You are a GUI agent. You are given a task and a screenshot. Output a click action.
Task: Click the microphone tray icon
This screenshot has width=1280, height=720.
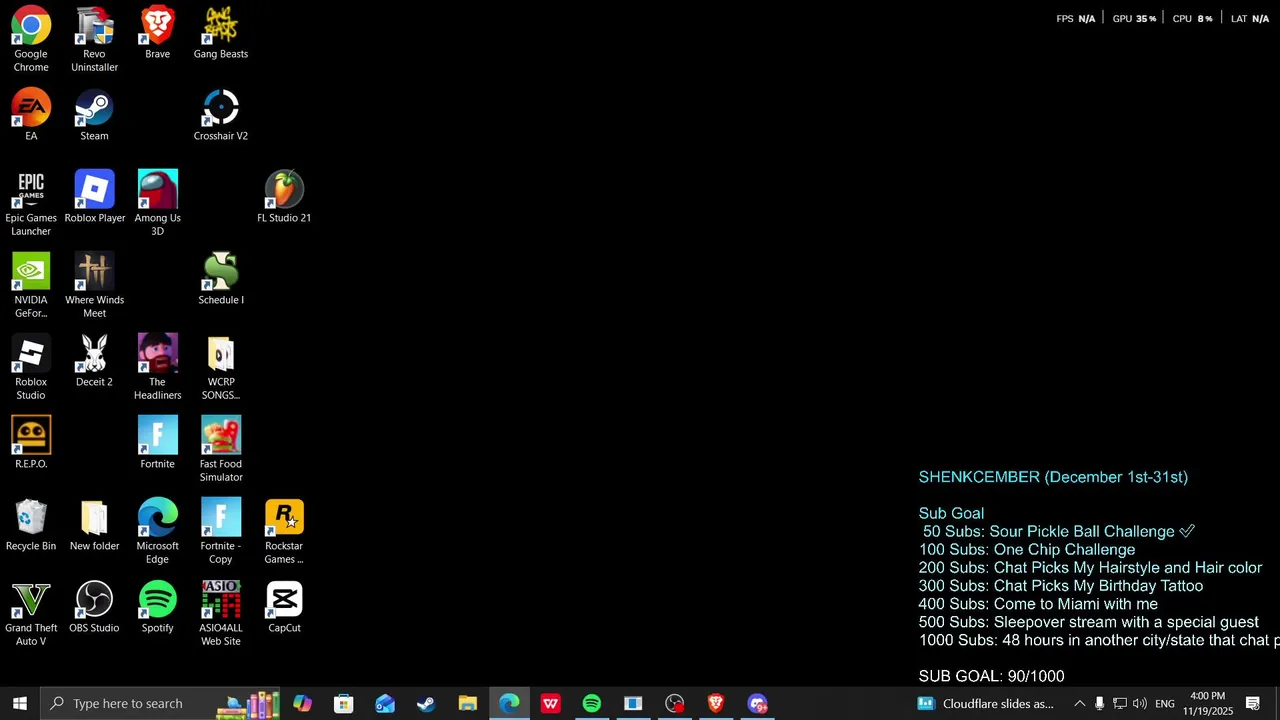pyautogui.click(x=1099, y=704)
